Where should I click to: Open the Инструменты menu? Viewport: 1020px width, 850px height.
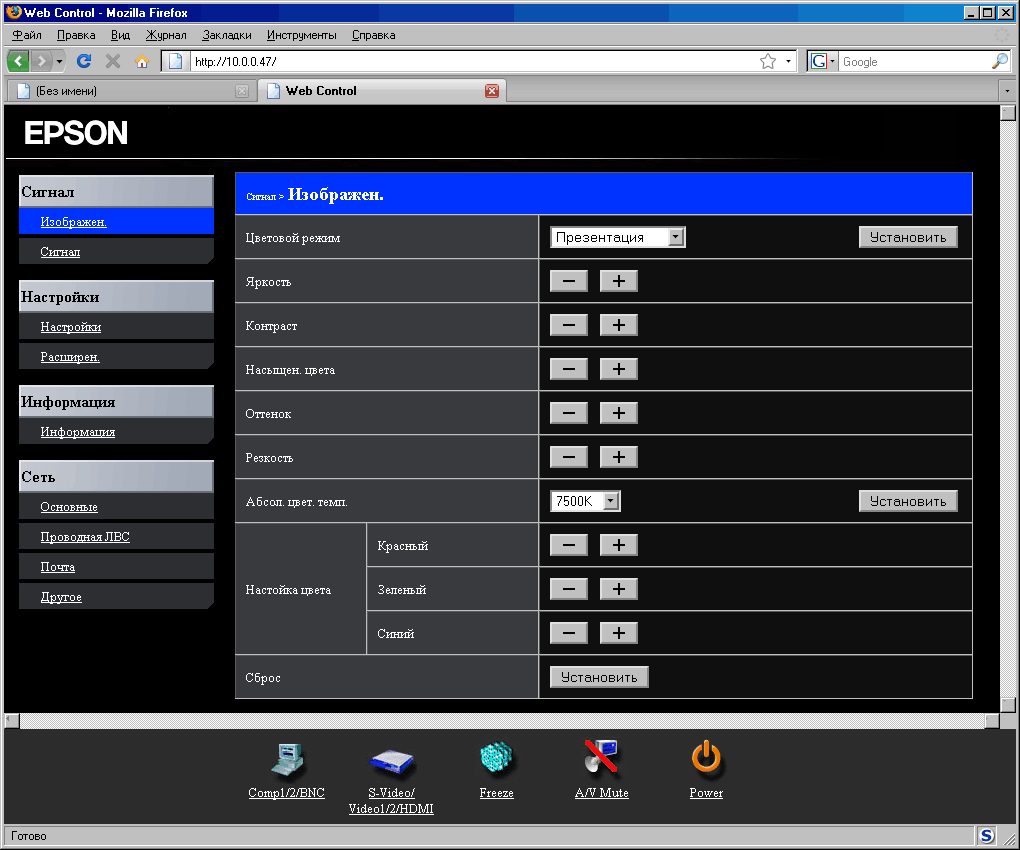[302, 35]
